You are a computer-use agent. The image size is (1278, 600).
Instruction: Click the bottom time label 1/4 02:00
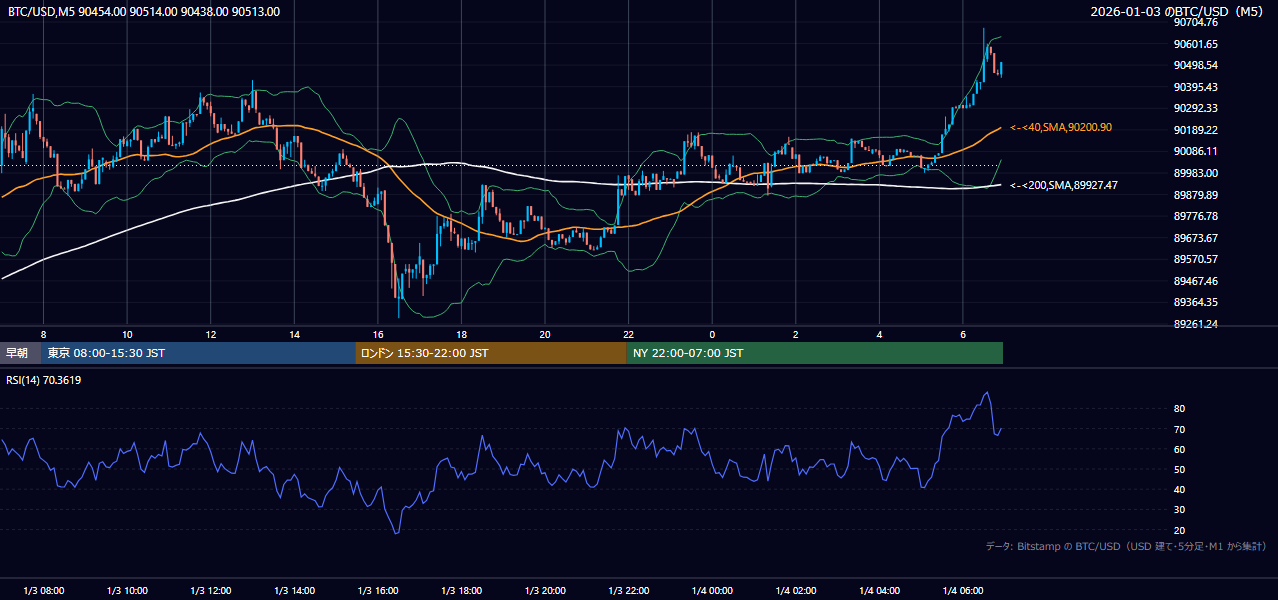tap(796, 591)
